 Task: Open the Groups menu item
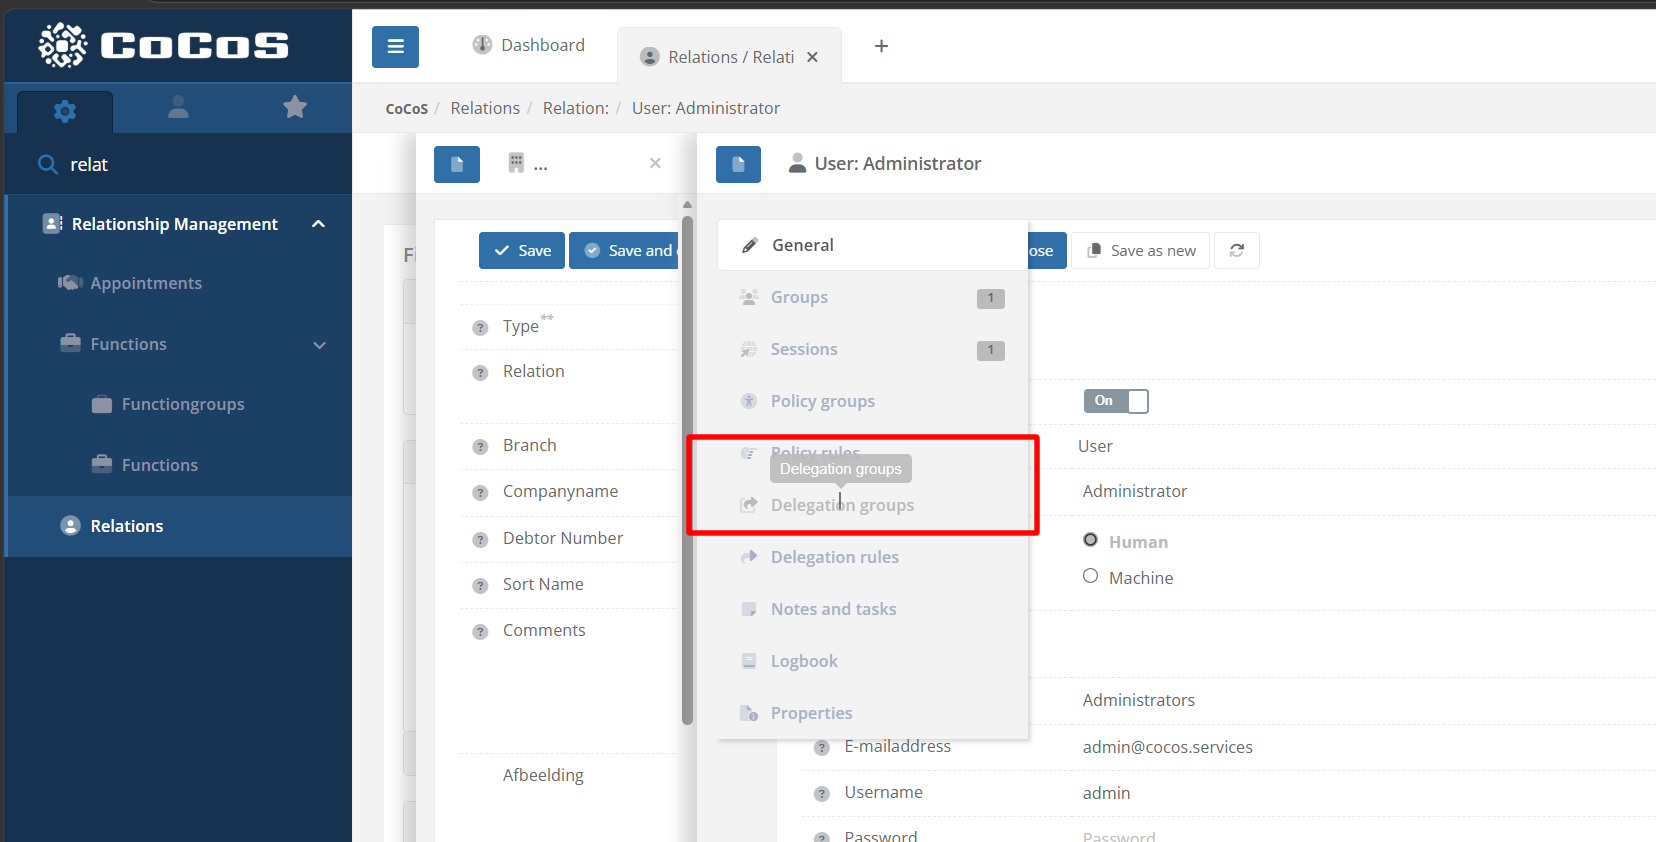tap(873, 297)
